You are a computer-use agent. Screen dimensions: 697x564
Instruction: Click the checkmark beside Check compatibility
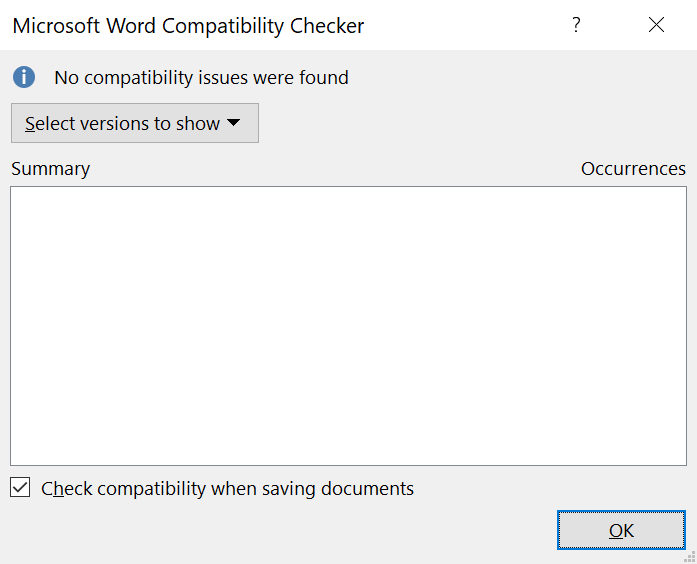pos(20,488)
